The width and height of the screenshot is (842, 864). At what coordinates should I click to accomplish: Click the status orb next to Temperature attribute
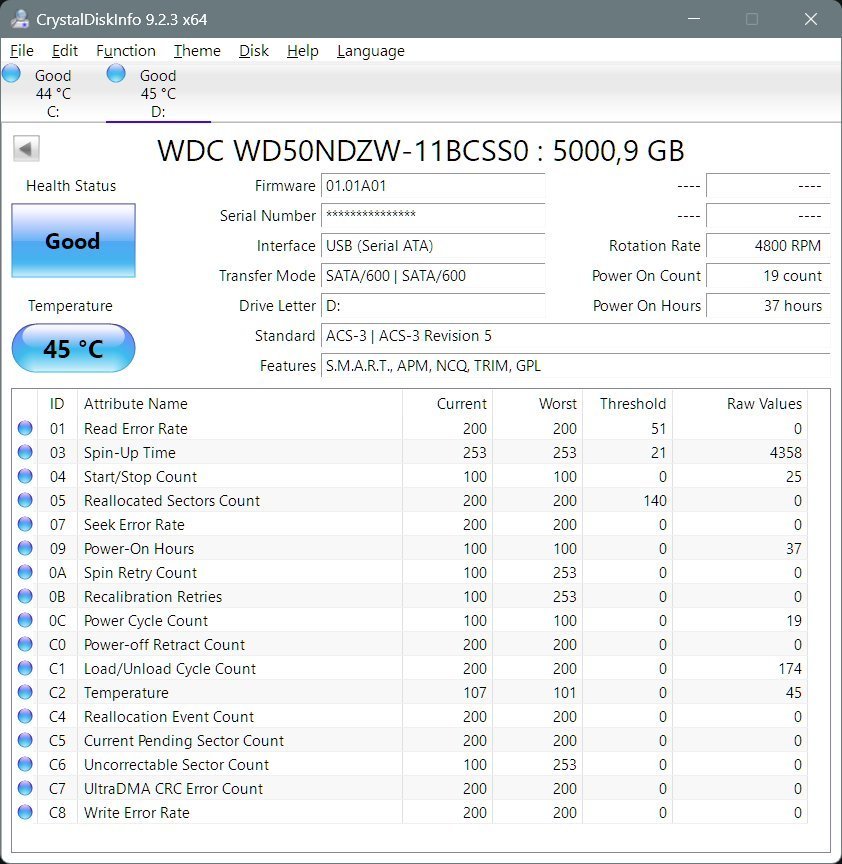coord(25,693)
